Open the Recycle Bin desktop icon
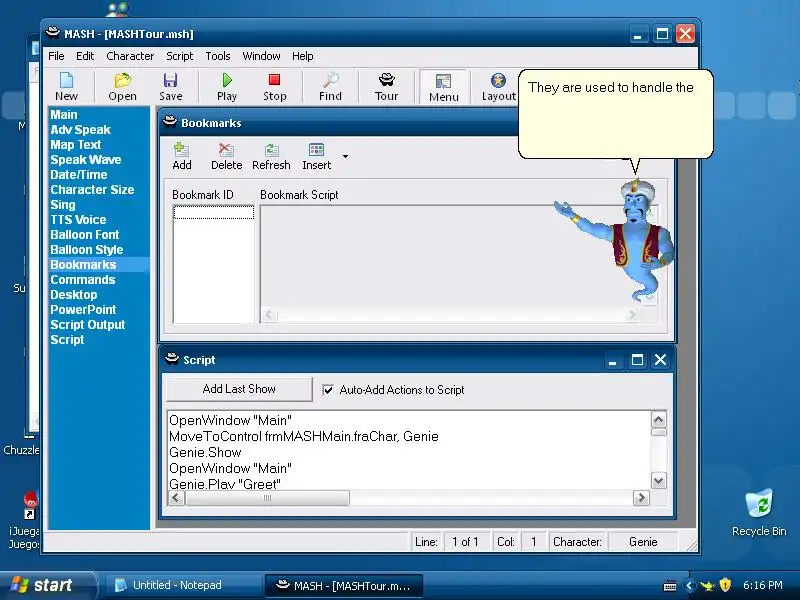 point(759,513)
